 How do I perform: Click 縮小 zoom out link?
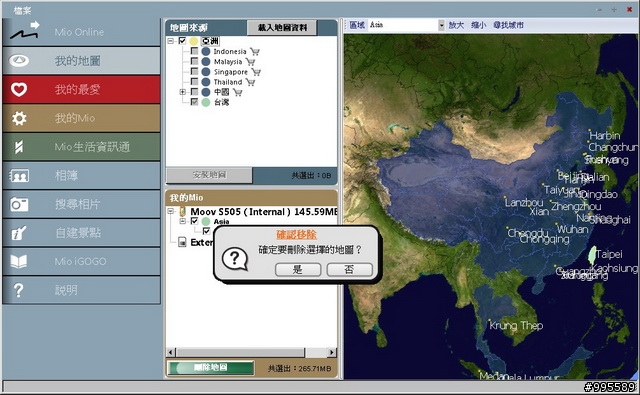tap(478, 25)
